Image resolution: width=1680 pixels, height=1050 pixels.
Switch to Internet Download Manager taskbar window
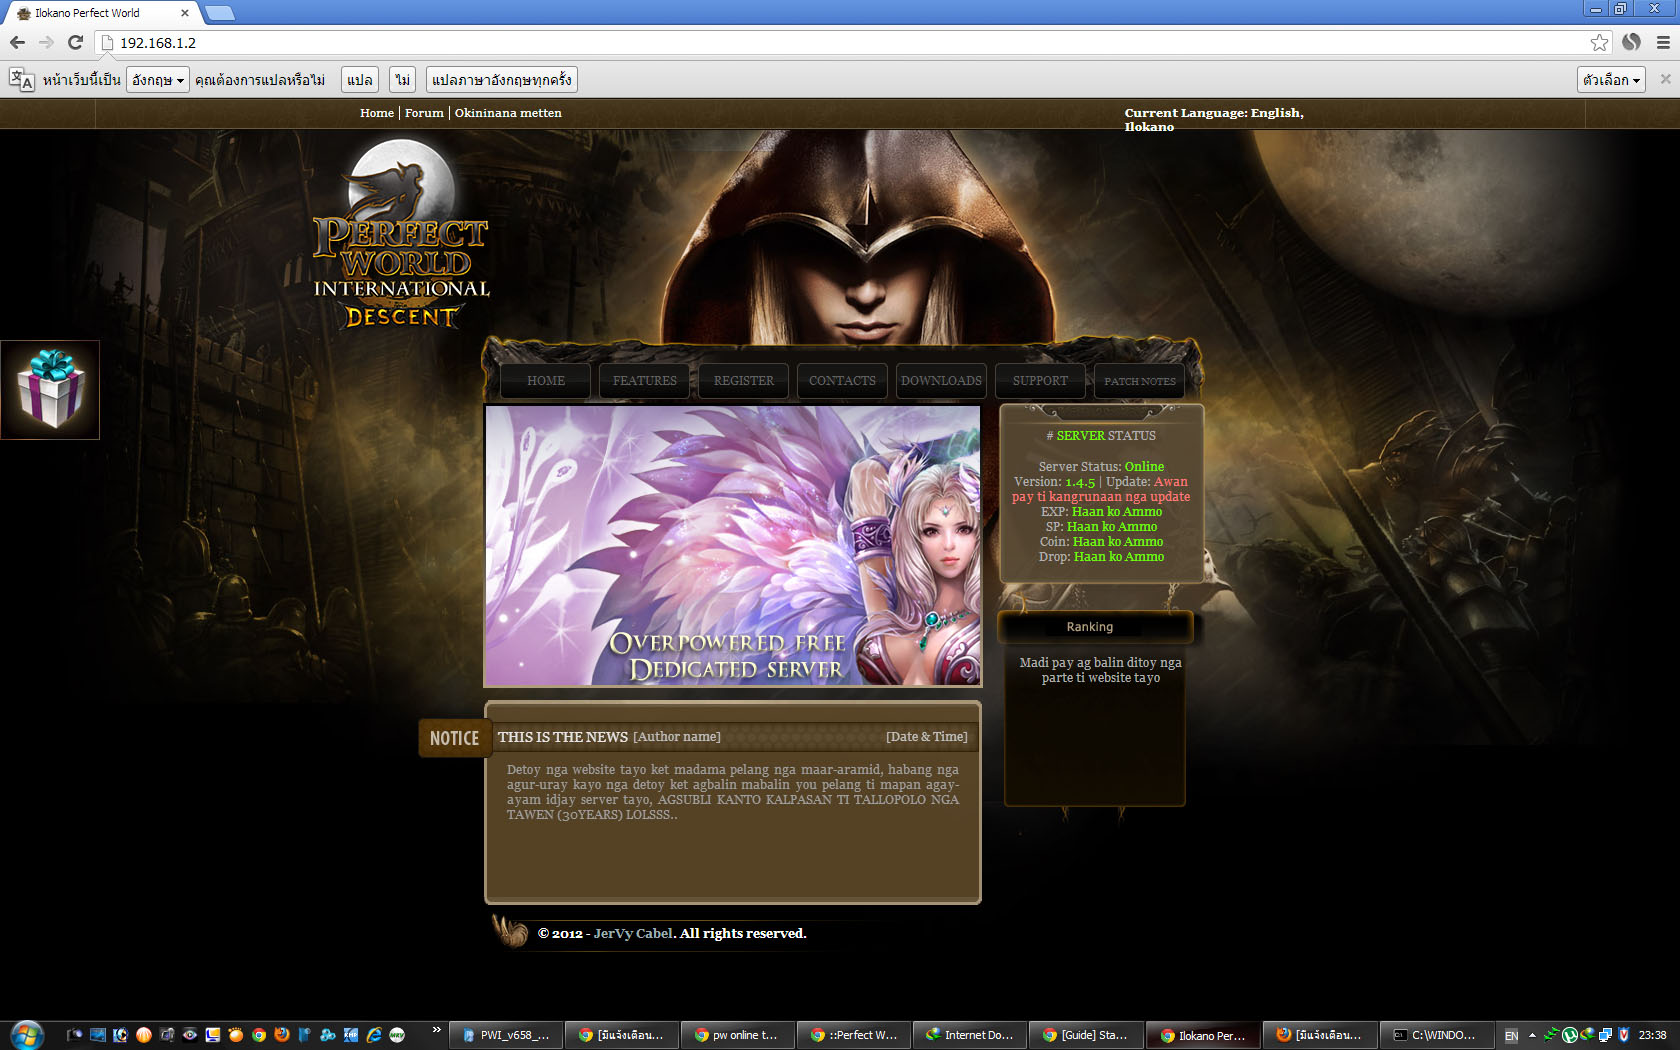[970, 1035]
